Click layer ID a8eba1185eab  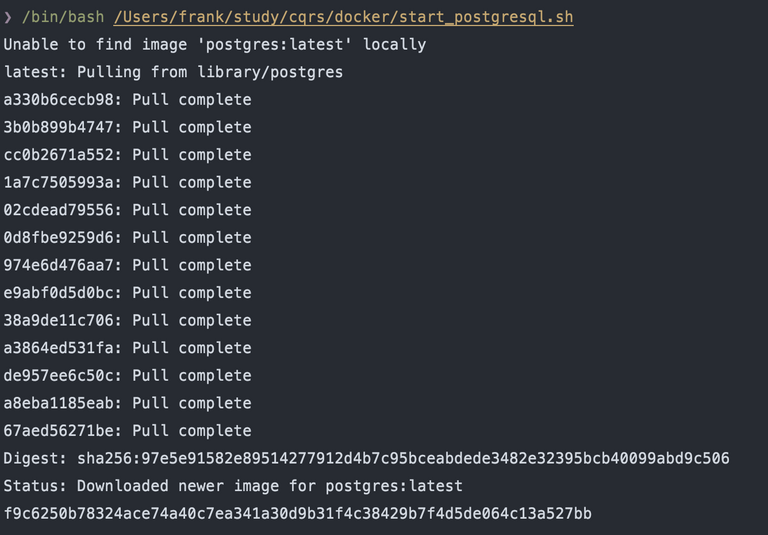tap(59, 403)
